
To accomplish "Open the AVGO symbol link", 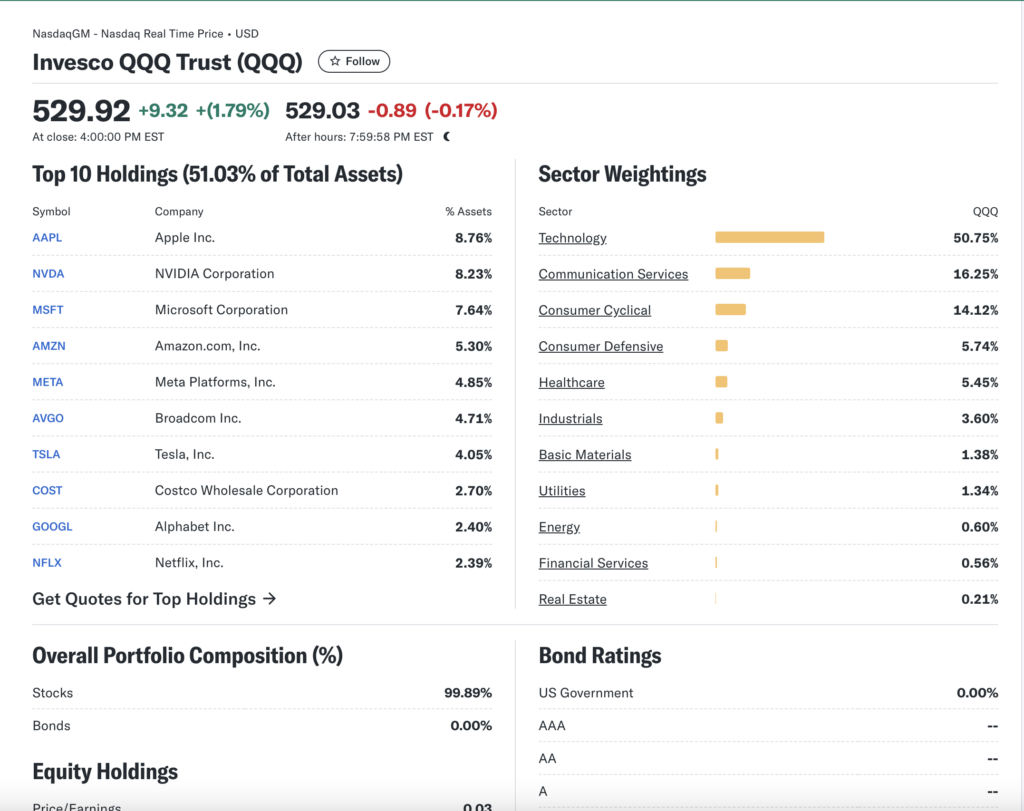I will pos(48,418).
